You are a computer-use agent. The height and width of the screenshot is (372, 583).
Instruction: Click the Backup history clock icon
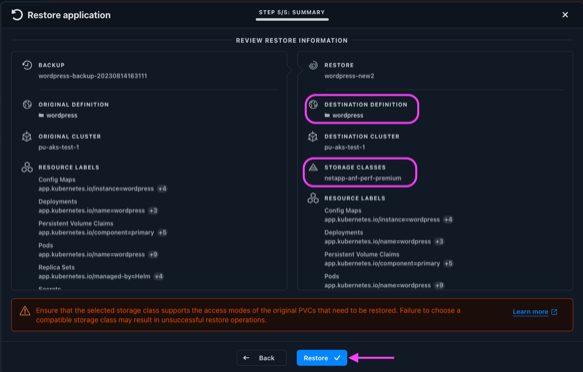pyautogui.click(x=27, y=65)
